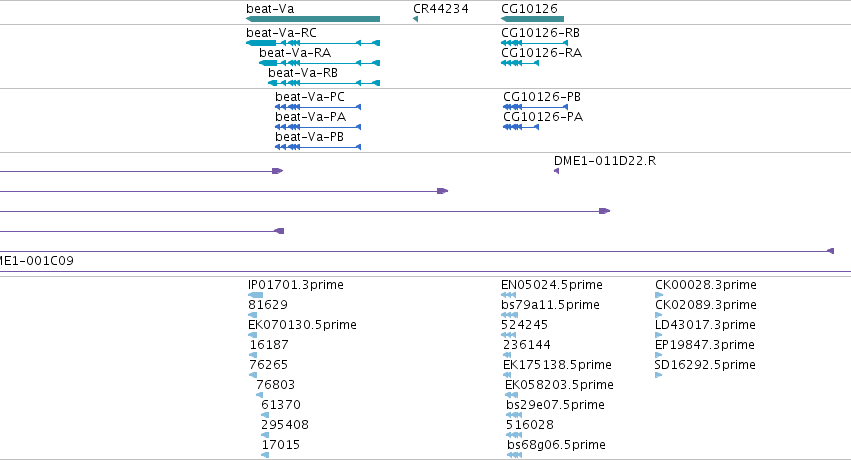Select protein beat-Va-PC label
The image size is (851, 460).
coord(309,97)
